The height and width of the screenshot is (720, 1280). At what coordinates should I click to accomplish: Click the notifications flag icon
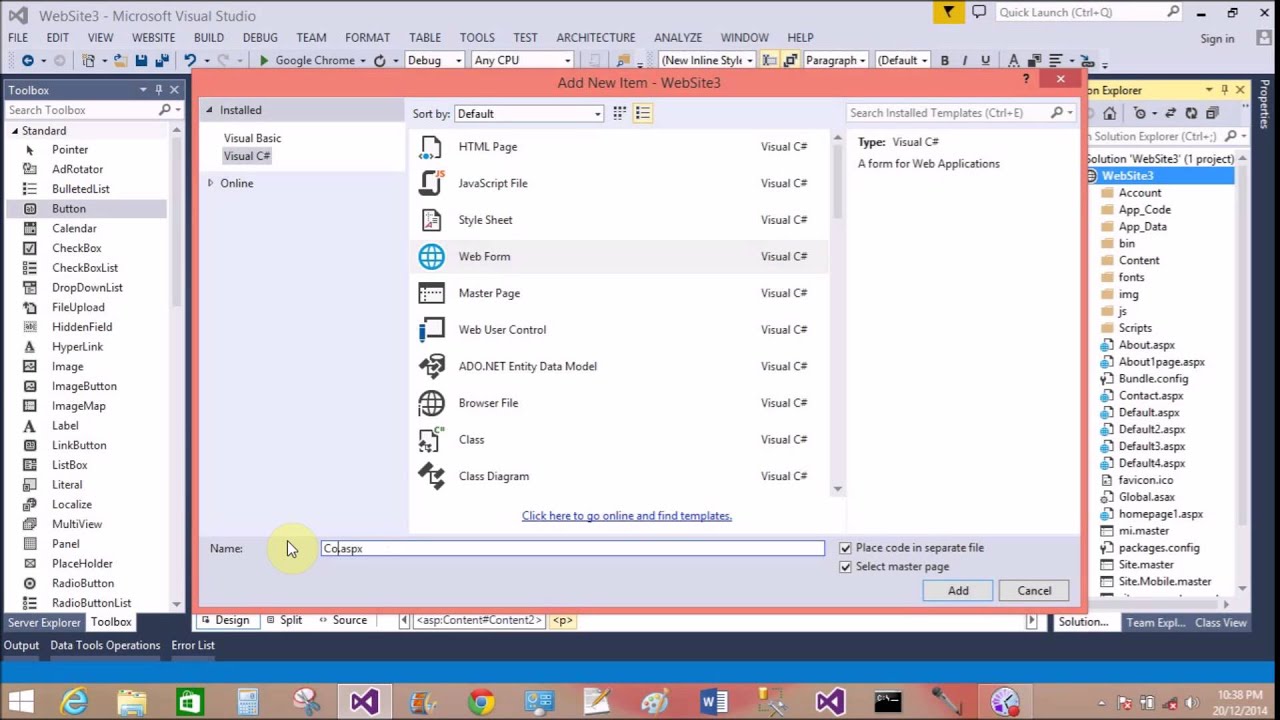click(x=949, y=13)
